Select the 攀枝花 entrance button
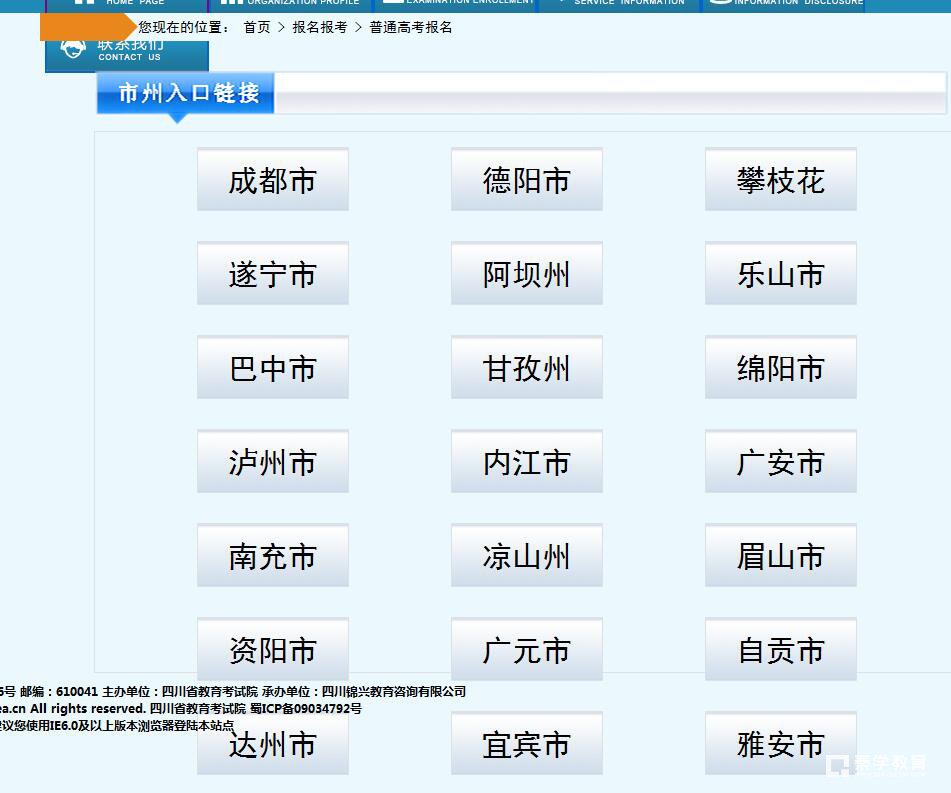Screen dimensions: 951x793 point(781,180)
